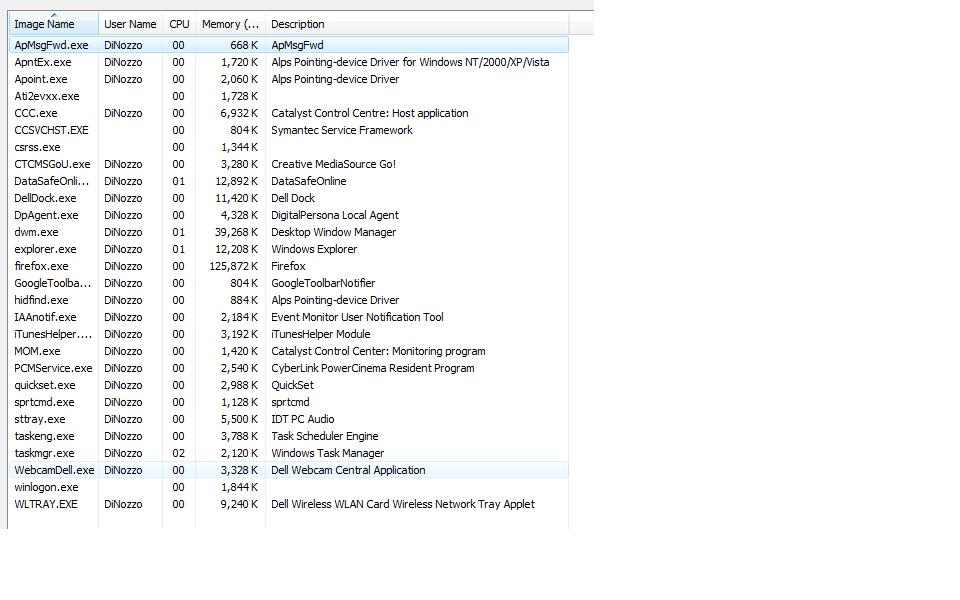This screenshot has height=600, width=960.
Task: Click the csrss.exe process row
Action: tap(37, 147)
